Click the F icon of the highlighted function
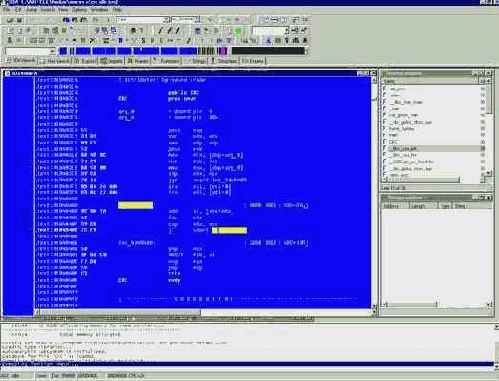499x381 pixels. click(384, 148)
